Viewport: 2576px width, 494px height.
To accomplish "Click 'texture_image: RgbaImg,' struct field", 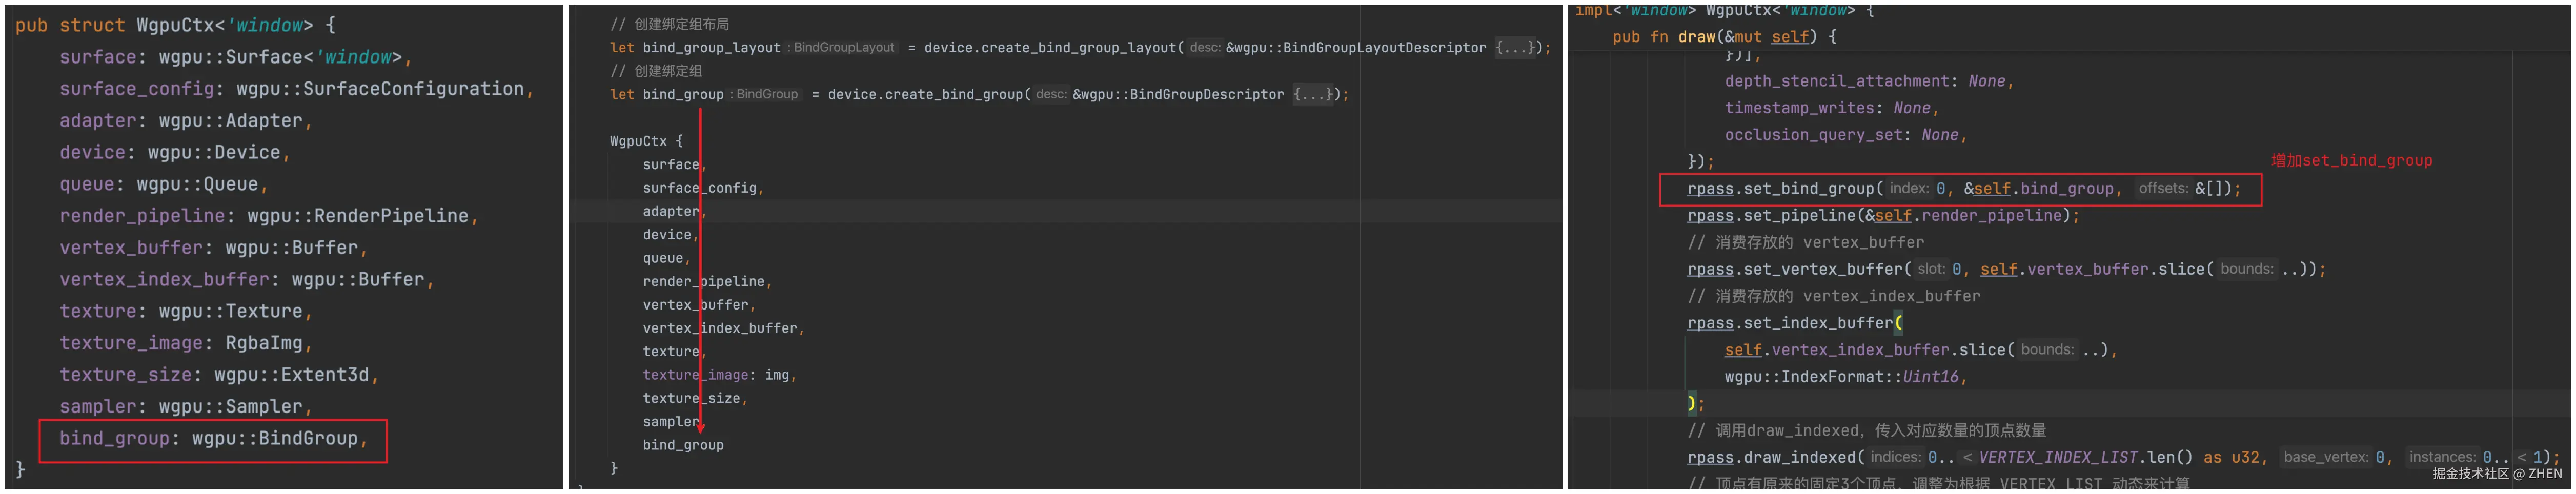I will tap(185, 344).
